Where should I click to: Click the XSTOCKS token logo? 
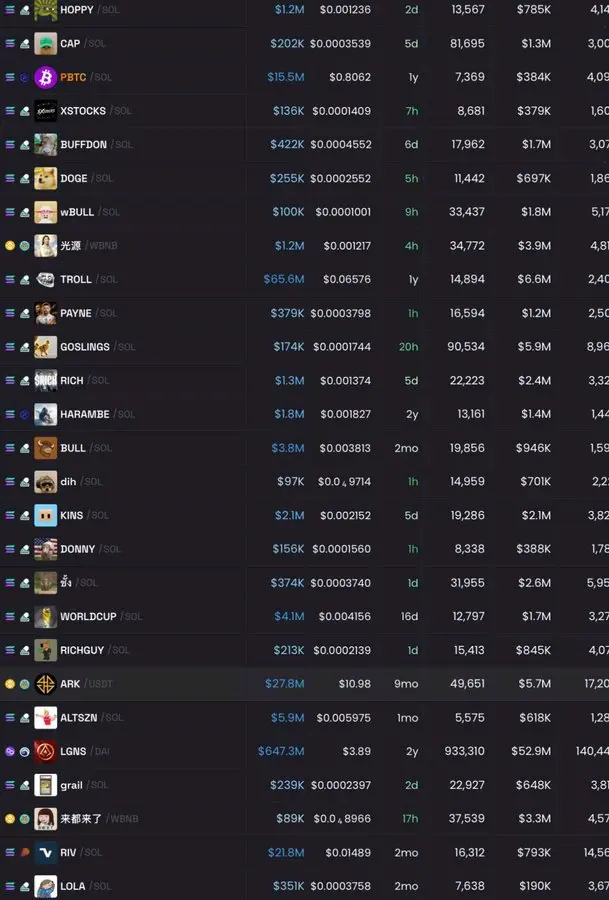click(x=45, y=111)
